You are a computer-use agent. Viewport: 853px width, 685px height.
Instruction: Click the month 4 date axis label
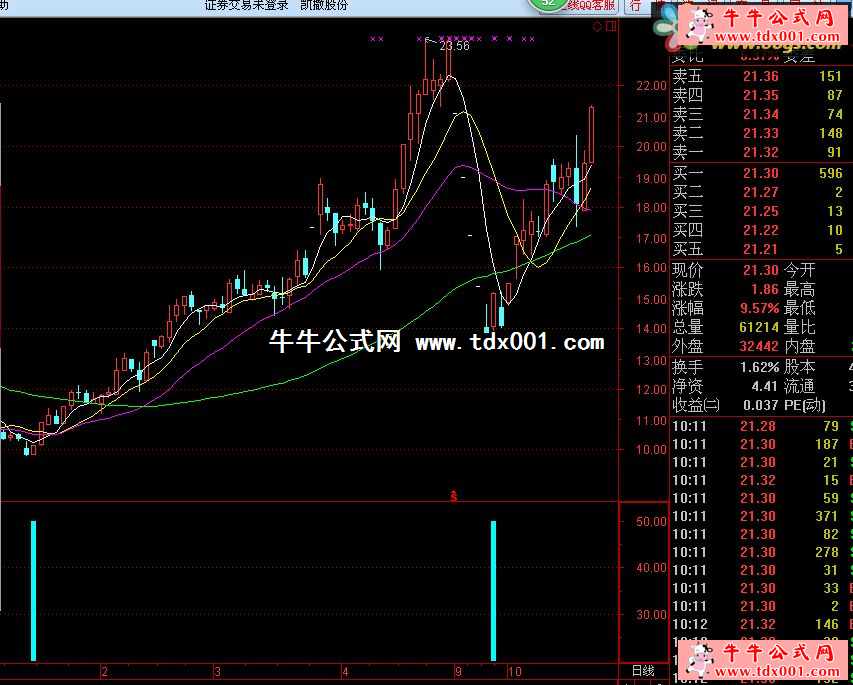(x=345, y=672)
